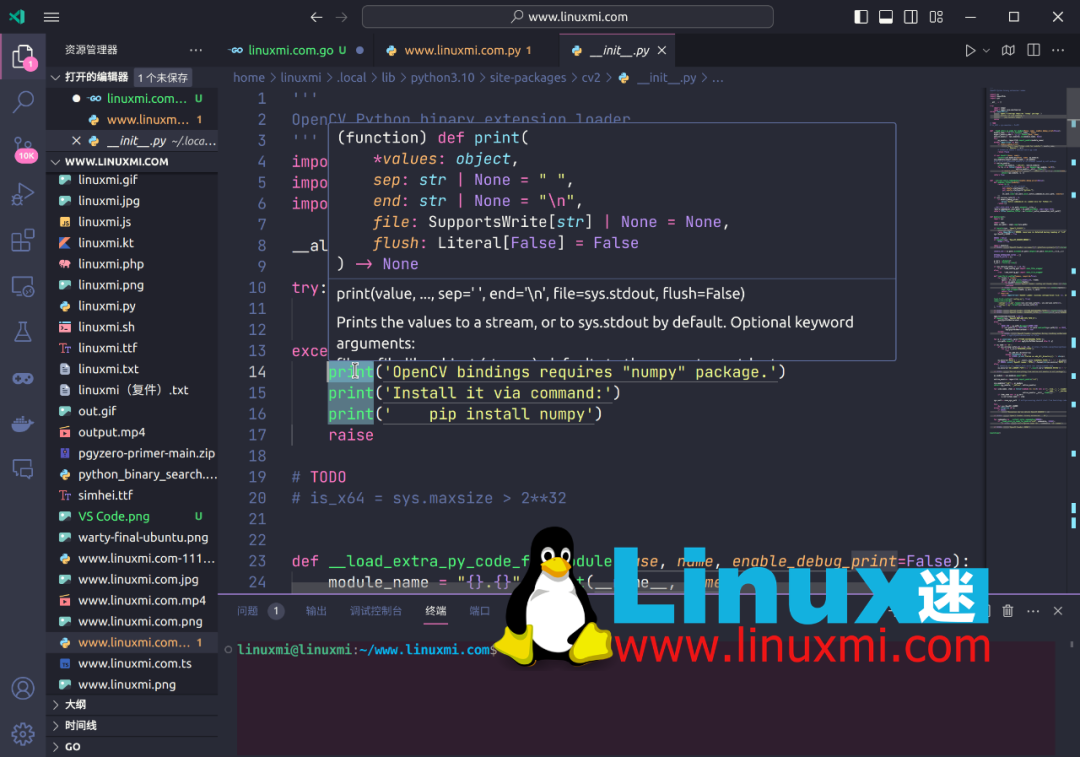Open the Remote Explorer icon
Screen dimensions: 1080x757
click(x=23, y=287)
